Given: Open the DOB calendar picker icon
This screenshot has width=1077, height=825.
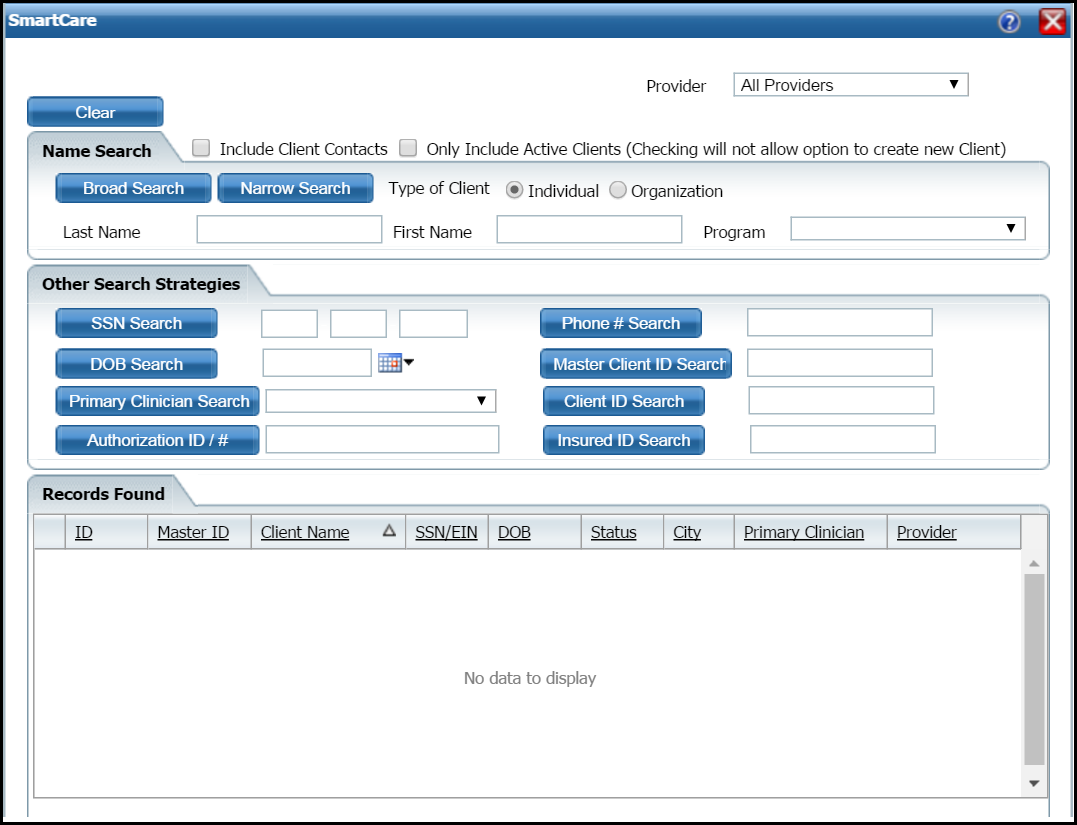Looking at the screenshot, I should coord(390,363).
